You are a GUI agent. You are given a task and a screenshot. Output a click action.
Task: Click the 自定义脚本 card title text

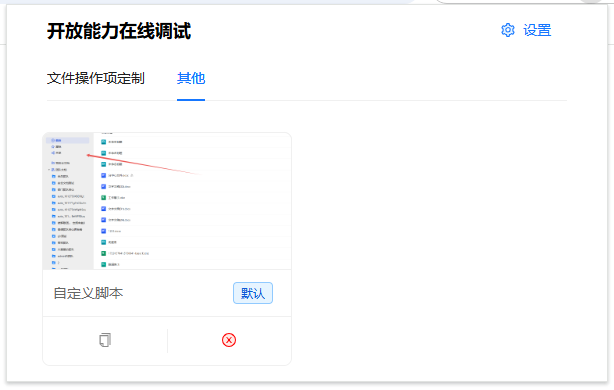click(88, 293)
